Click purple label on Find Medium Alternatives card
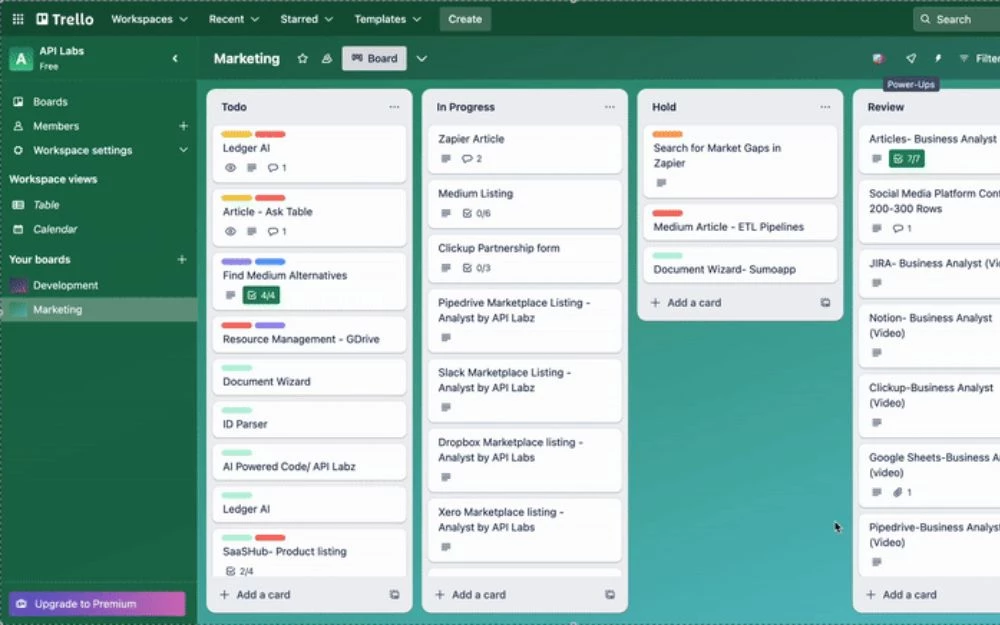Image resolution: width=1000 pixels, height=625 pixels. tap(237, 262)
